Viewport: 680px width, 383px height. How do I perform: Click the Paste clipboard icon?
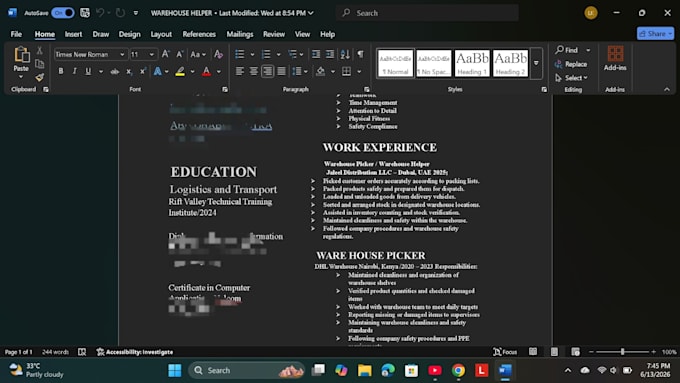(x=21, y=55)
